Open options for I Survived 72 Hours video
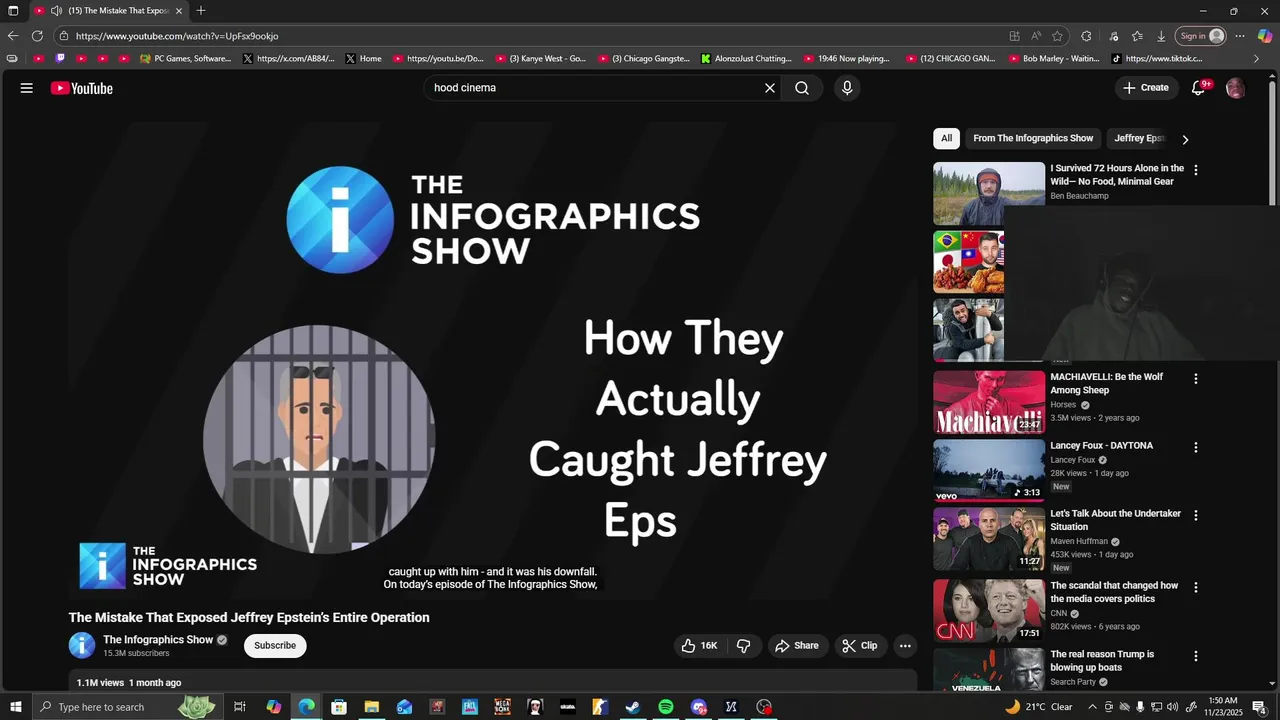Screen dimensions: 1280x720 click(x=1195, y=170)
